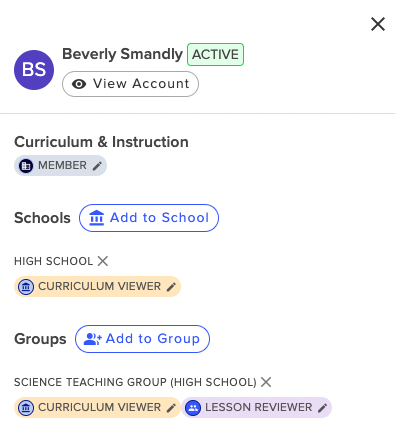Close the user details panel
Viewport: 395px width, 437px height.
[378, 24]
